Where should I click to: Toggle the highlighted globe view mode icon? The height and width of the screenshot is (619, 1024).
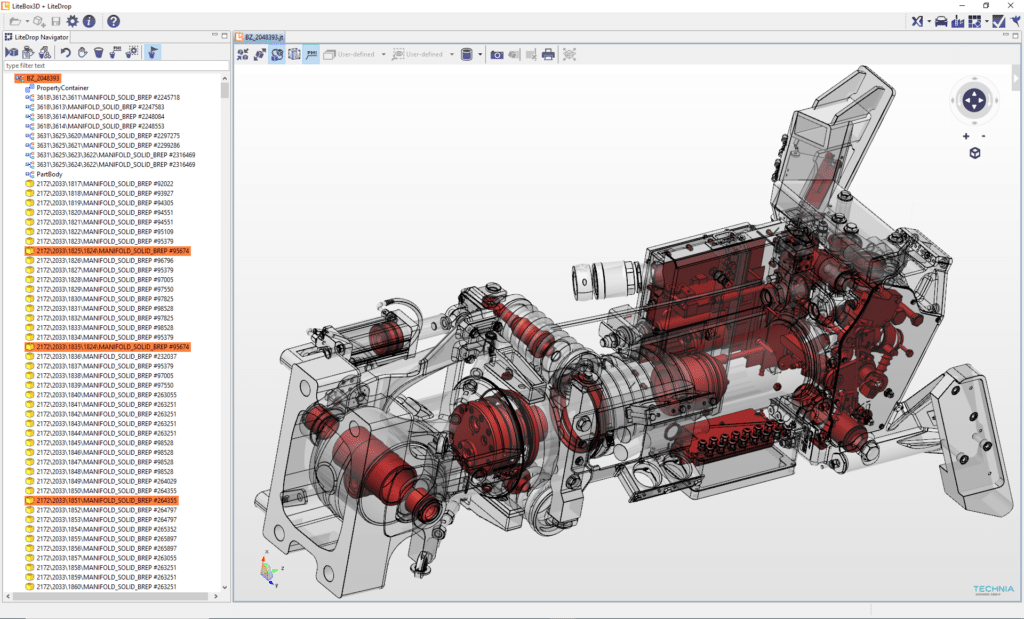coord(277,54)
